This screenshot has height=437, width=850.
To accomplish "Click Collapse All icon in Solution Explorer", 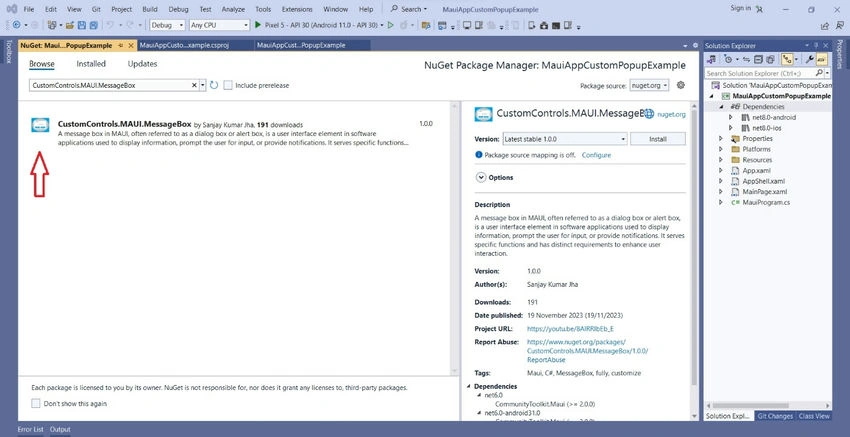I will coord(758,60).
